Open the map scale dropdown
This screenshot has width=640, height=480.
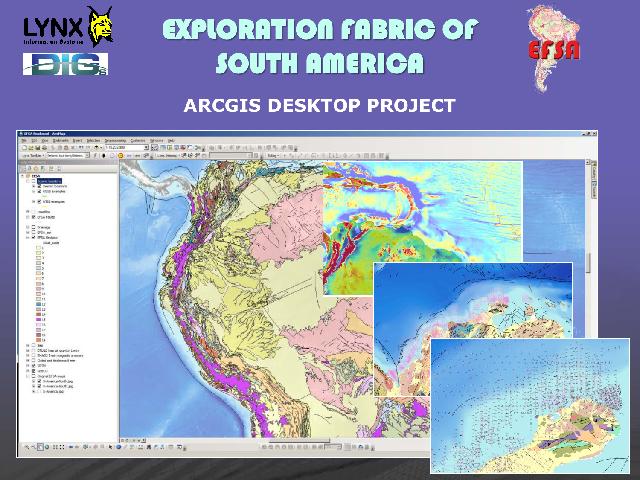click(148, 148)
